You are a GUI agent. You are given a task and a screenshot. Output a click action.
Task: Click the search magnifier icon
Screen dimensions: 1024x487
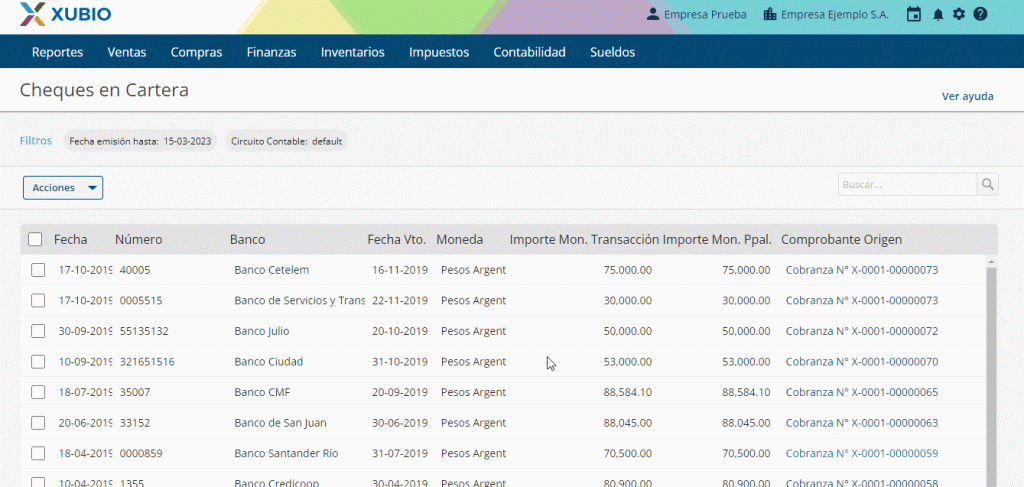coord(987,185)
